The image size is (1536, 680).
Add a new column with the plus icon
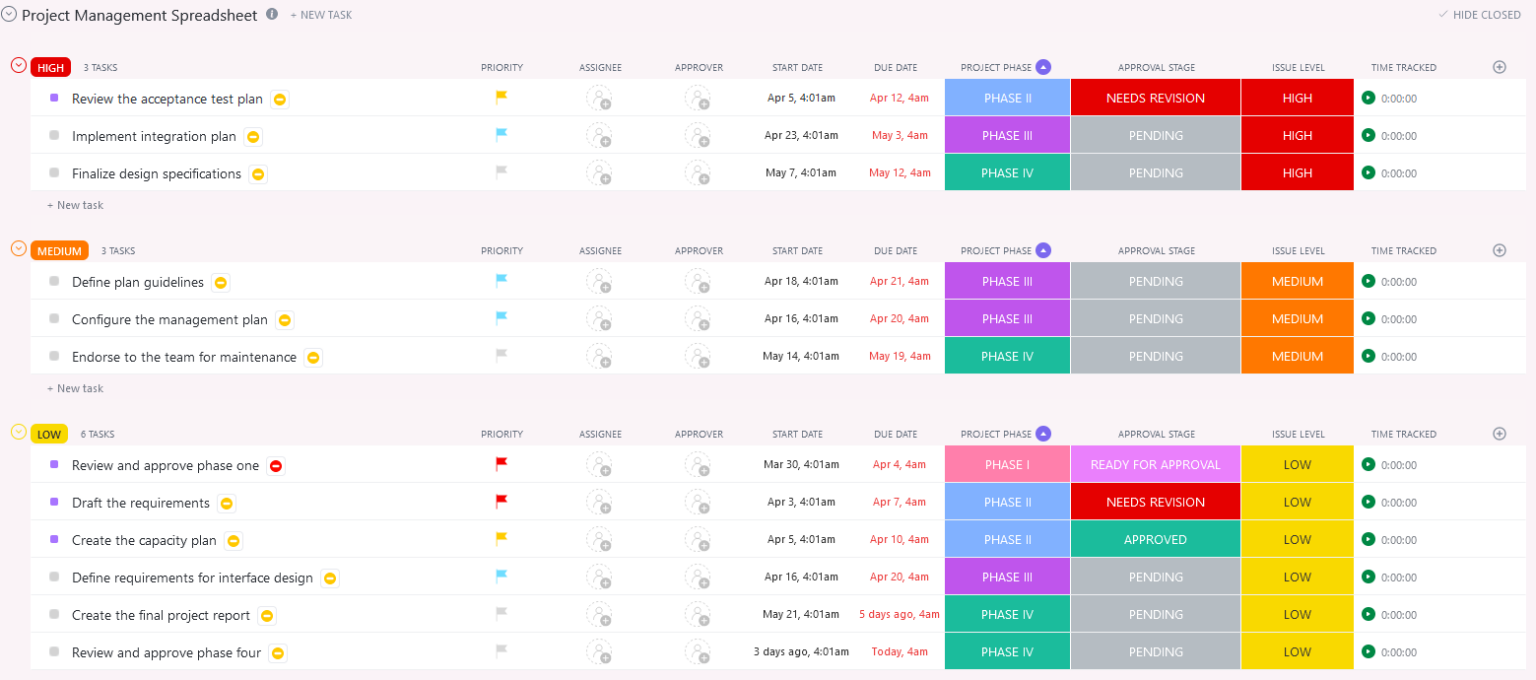click(x=1499, y=67)
